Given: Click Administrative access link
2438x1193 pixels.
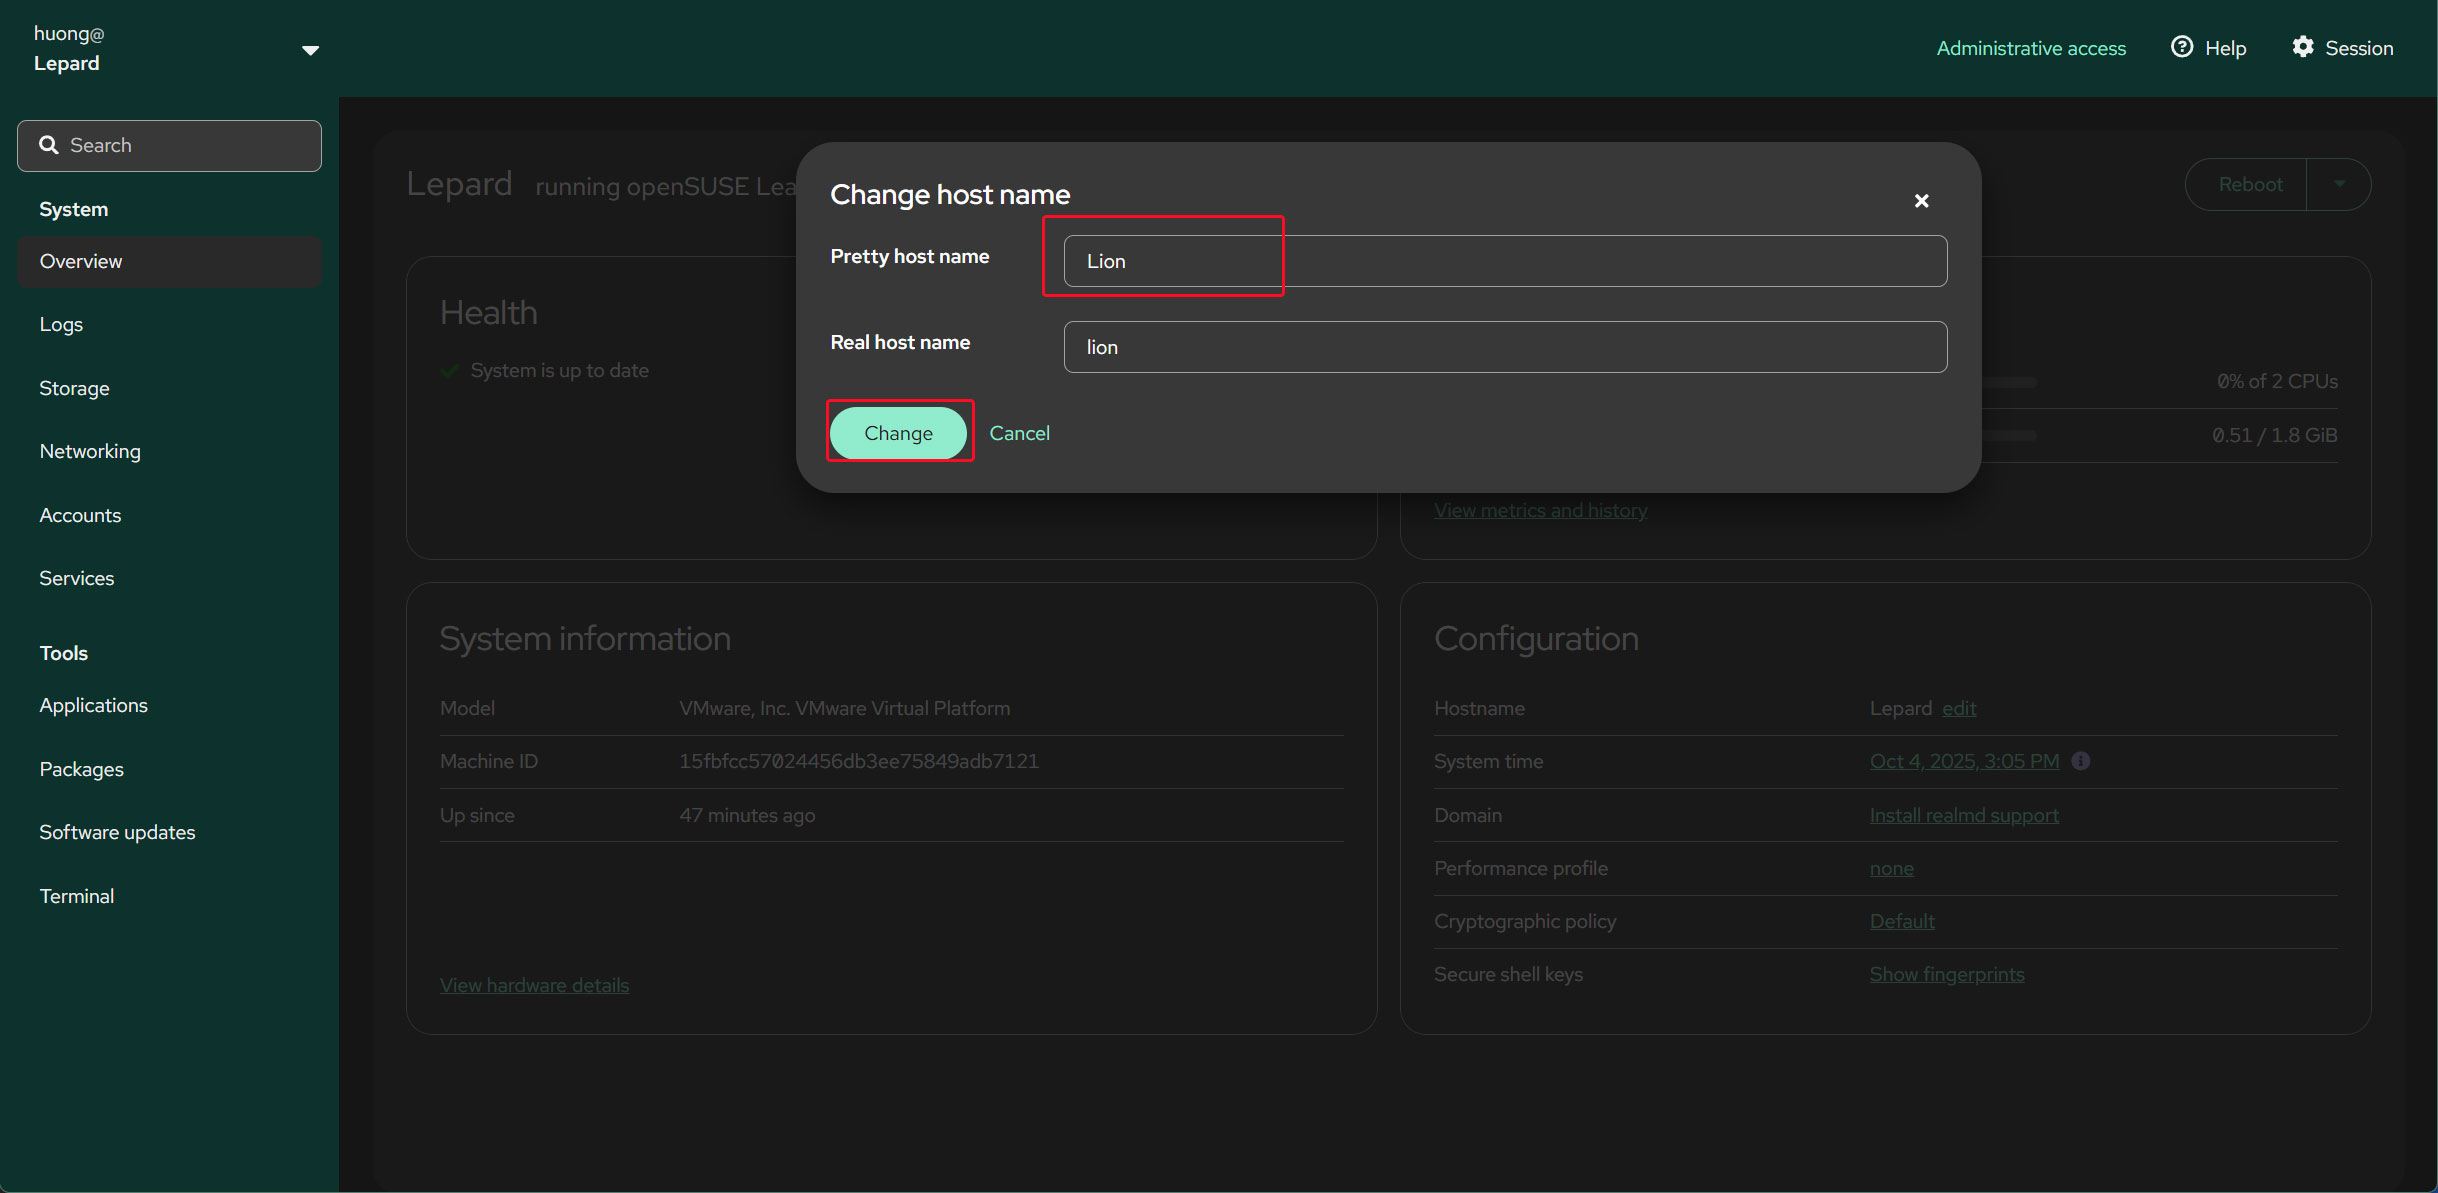Looking at the screenshot, I should pos(2030,48).
